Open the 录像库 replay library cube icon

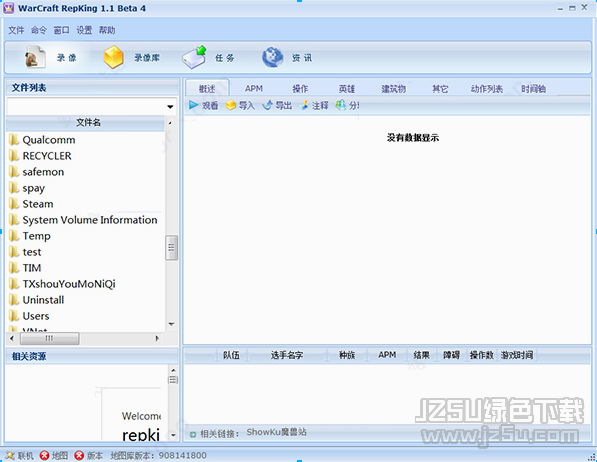pos(113,57)
